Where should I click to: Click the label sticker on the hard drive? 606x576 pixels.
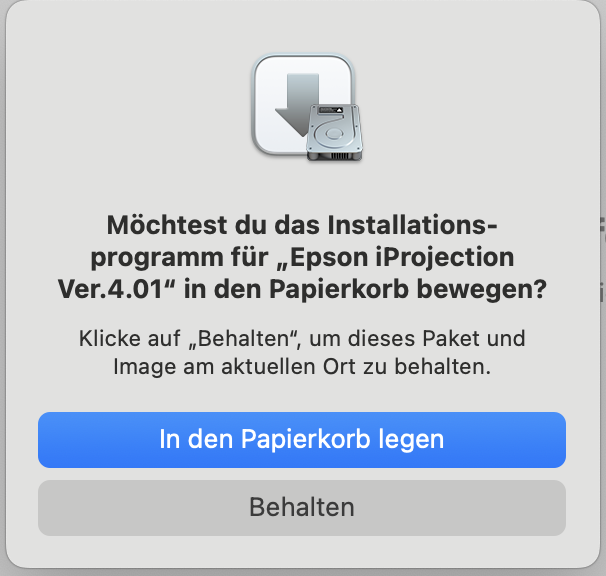coord(330,110)
